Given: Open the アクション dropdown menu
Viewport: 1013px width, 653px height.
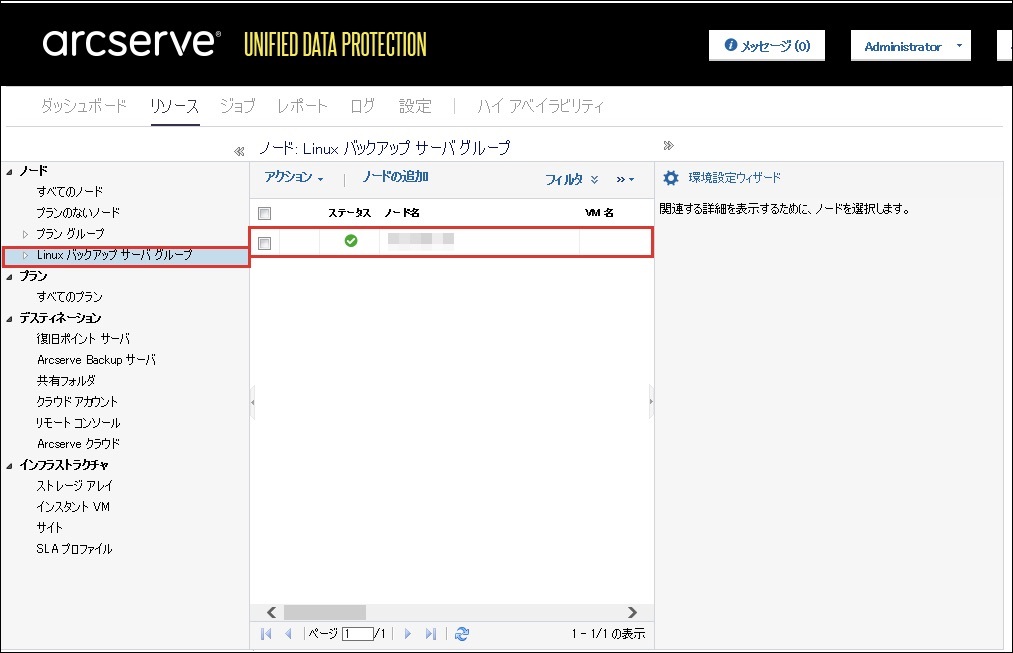Looking at the screenshot, I should point(293,177).
